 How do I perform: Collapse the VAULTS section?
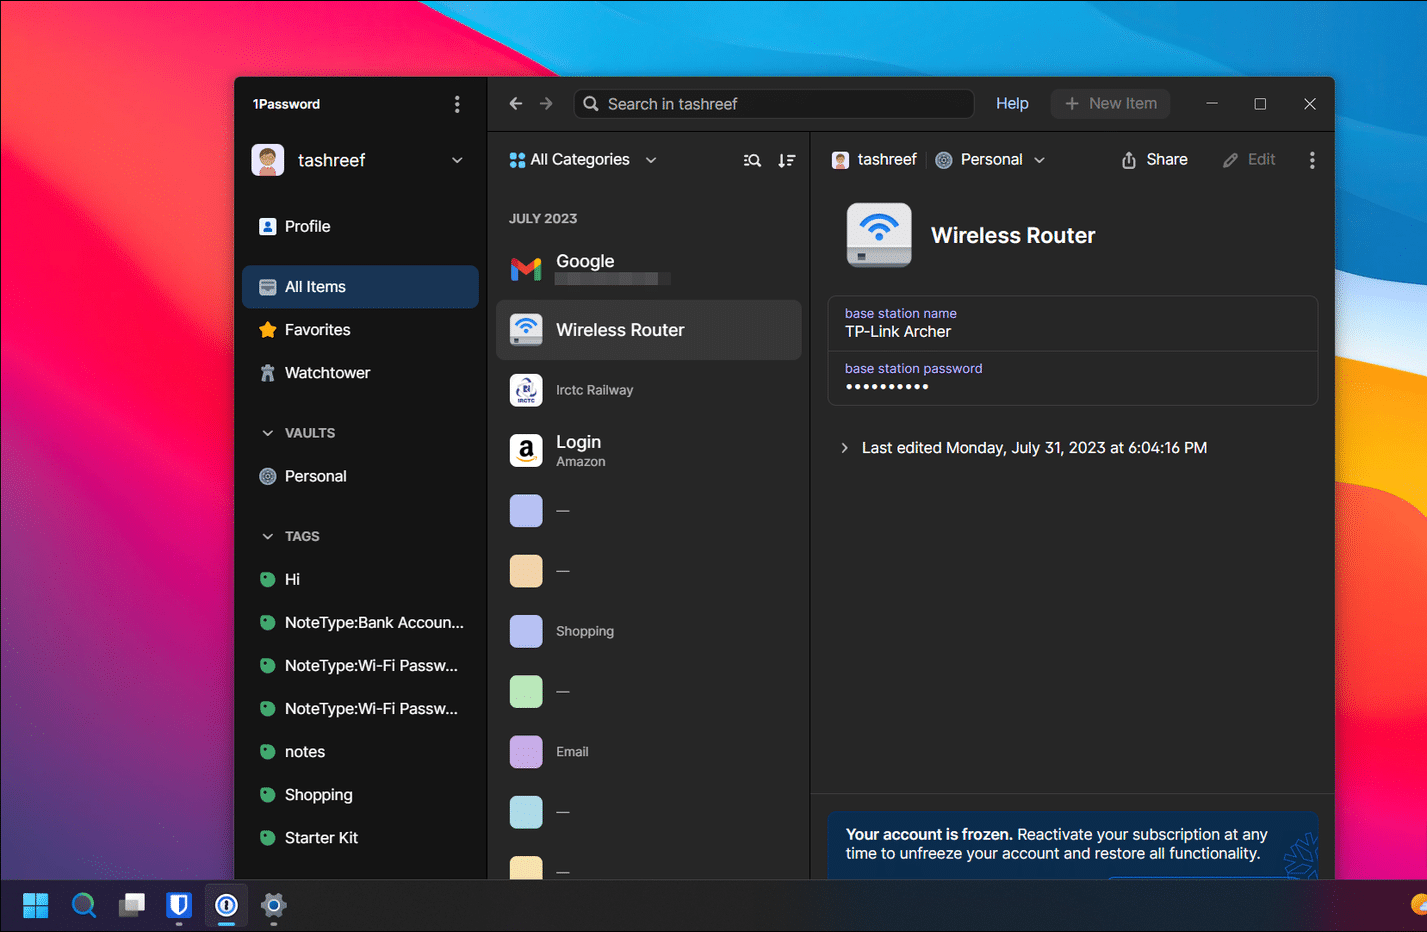click(267, 433)
